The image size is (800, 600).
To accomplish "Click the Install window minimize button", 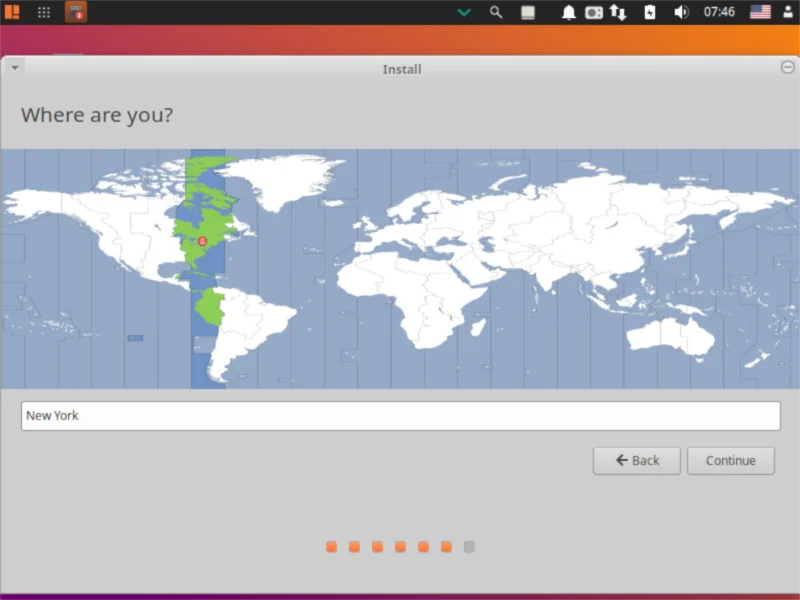I will (787, 67).
